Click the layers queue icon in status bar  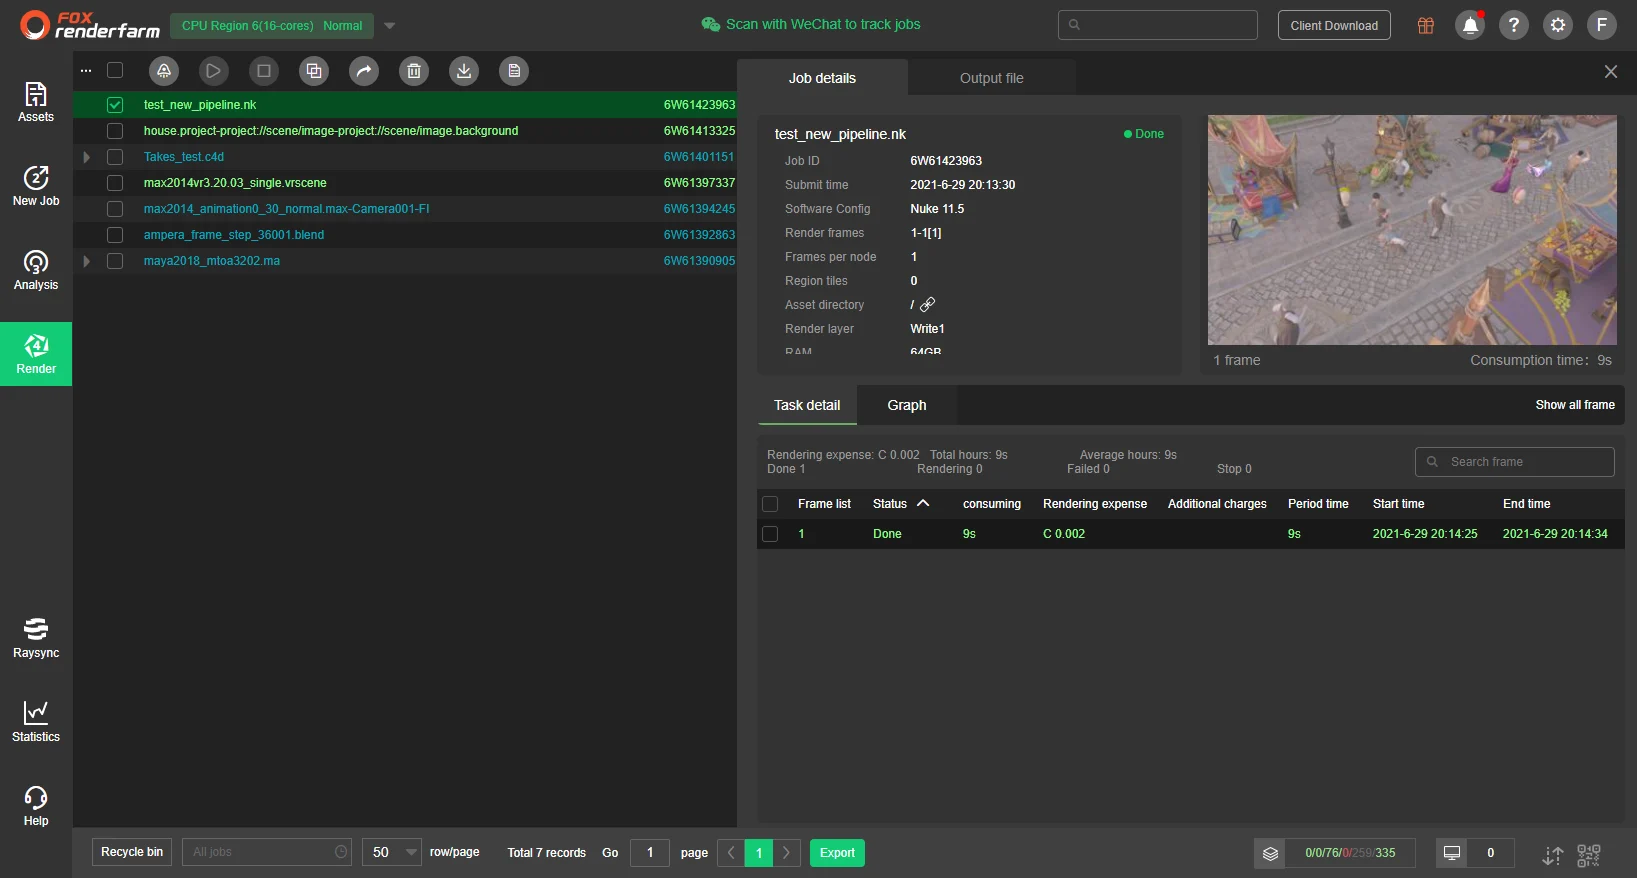point(1270,853)
